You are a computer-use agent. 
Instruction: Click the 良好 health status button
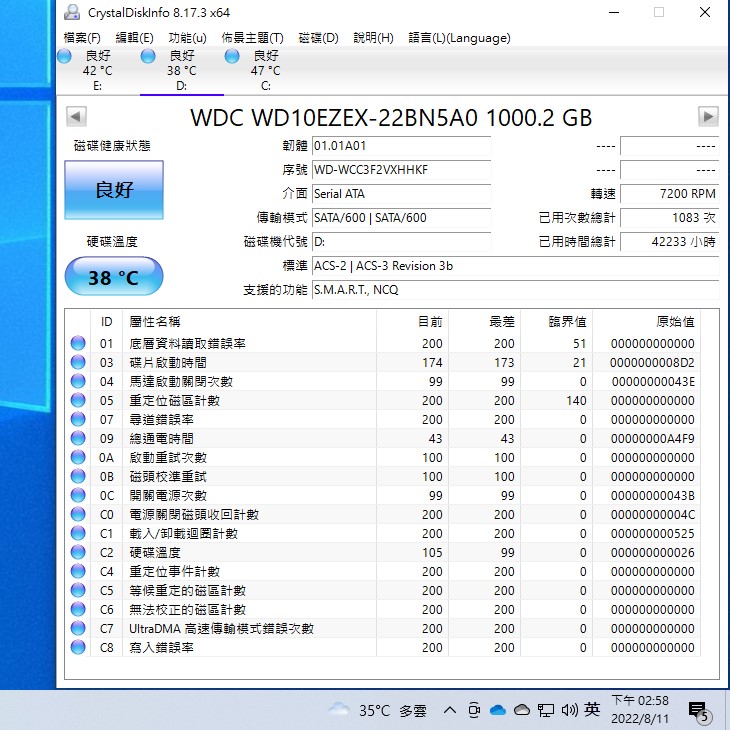(x=114, y=190)
